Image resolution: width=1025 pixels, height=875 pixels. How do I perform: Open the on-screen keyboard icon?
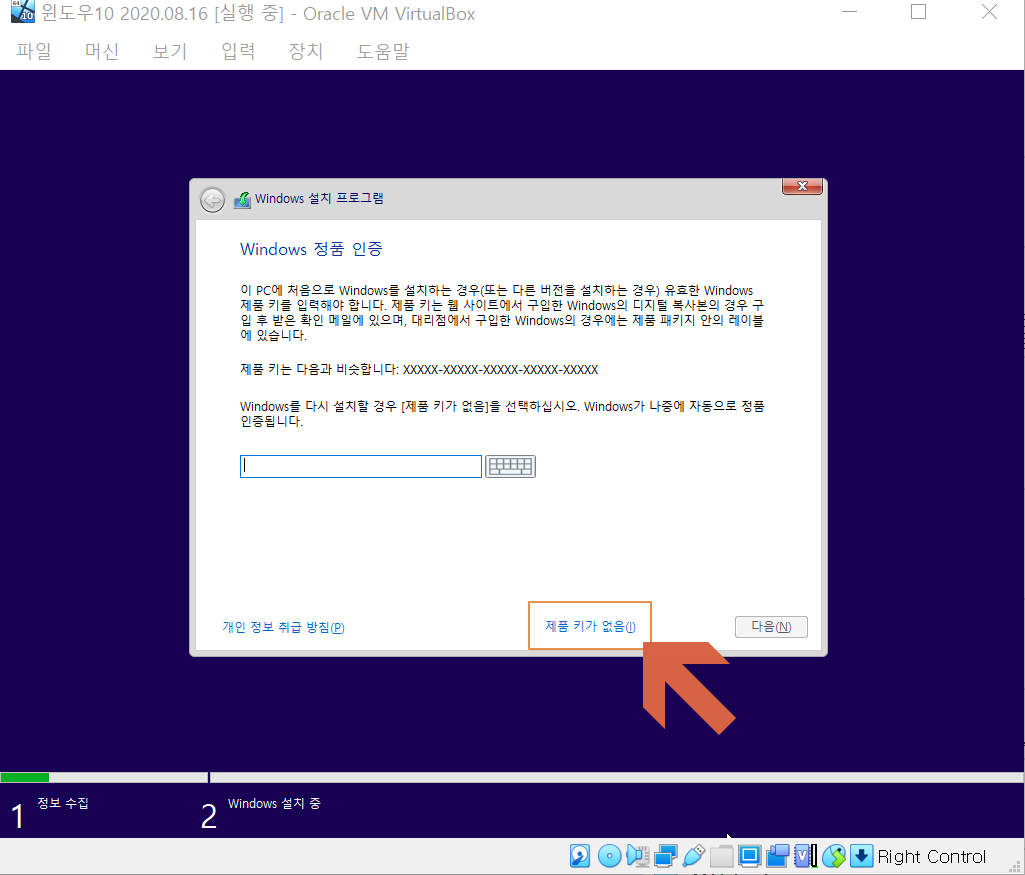511,467
